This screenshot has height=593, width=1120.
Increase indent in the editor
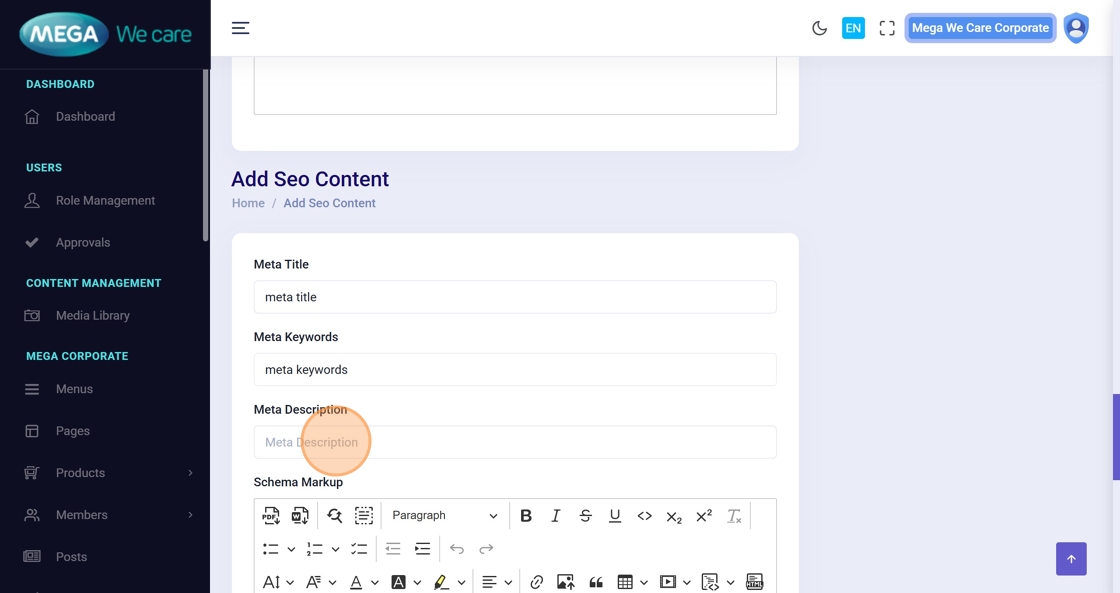coord(422,549)
